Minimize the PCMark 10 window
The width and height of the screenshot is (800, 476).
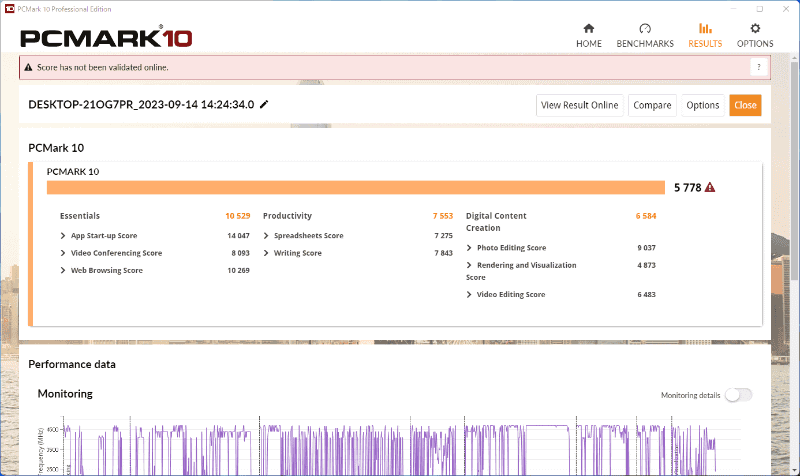tap(734, 9)
